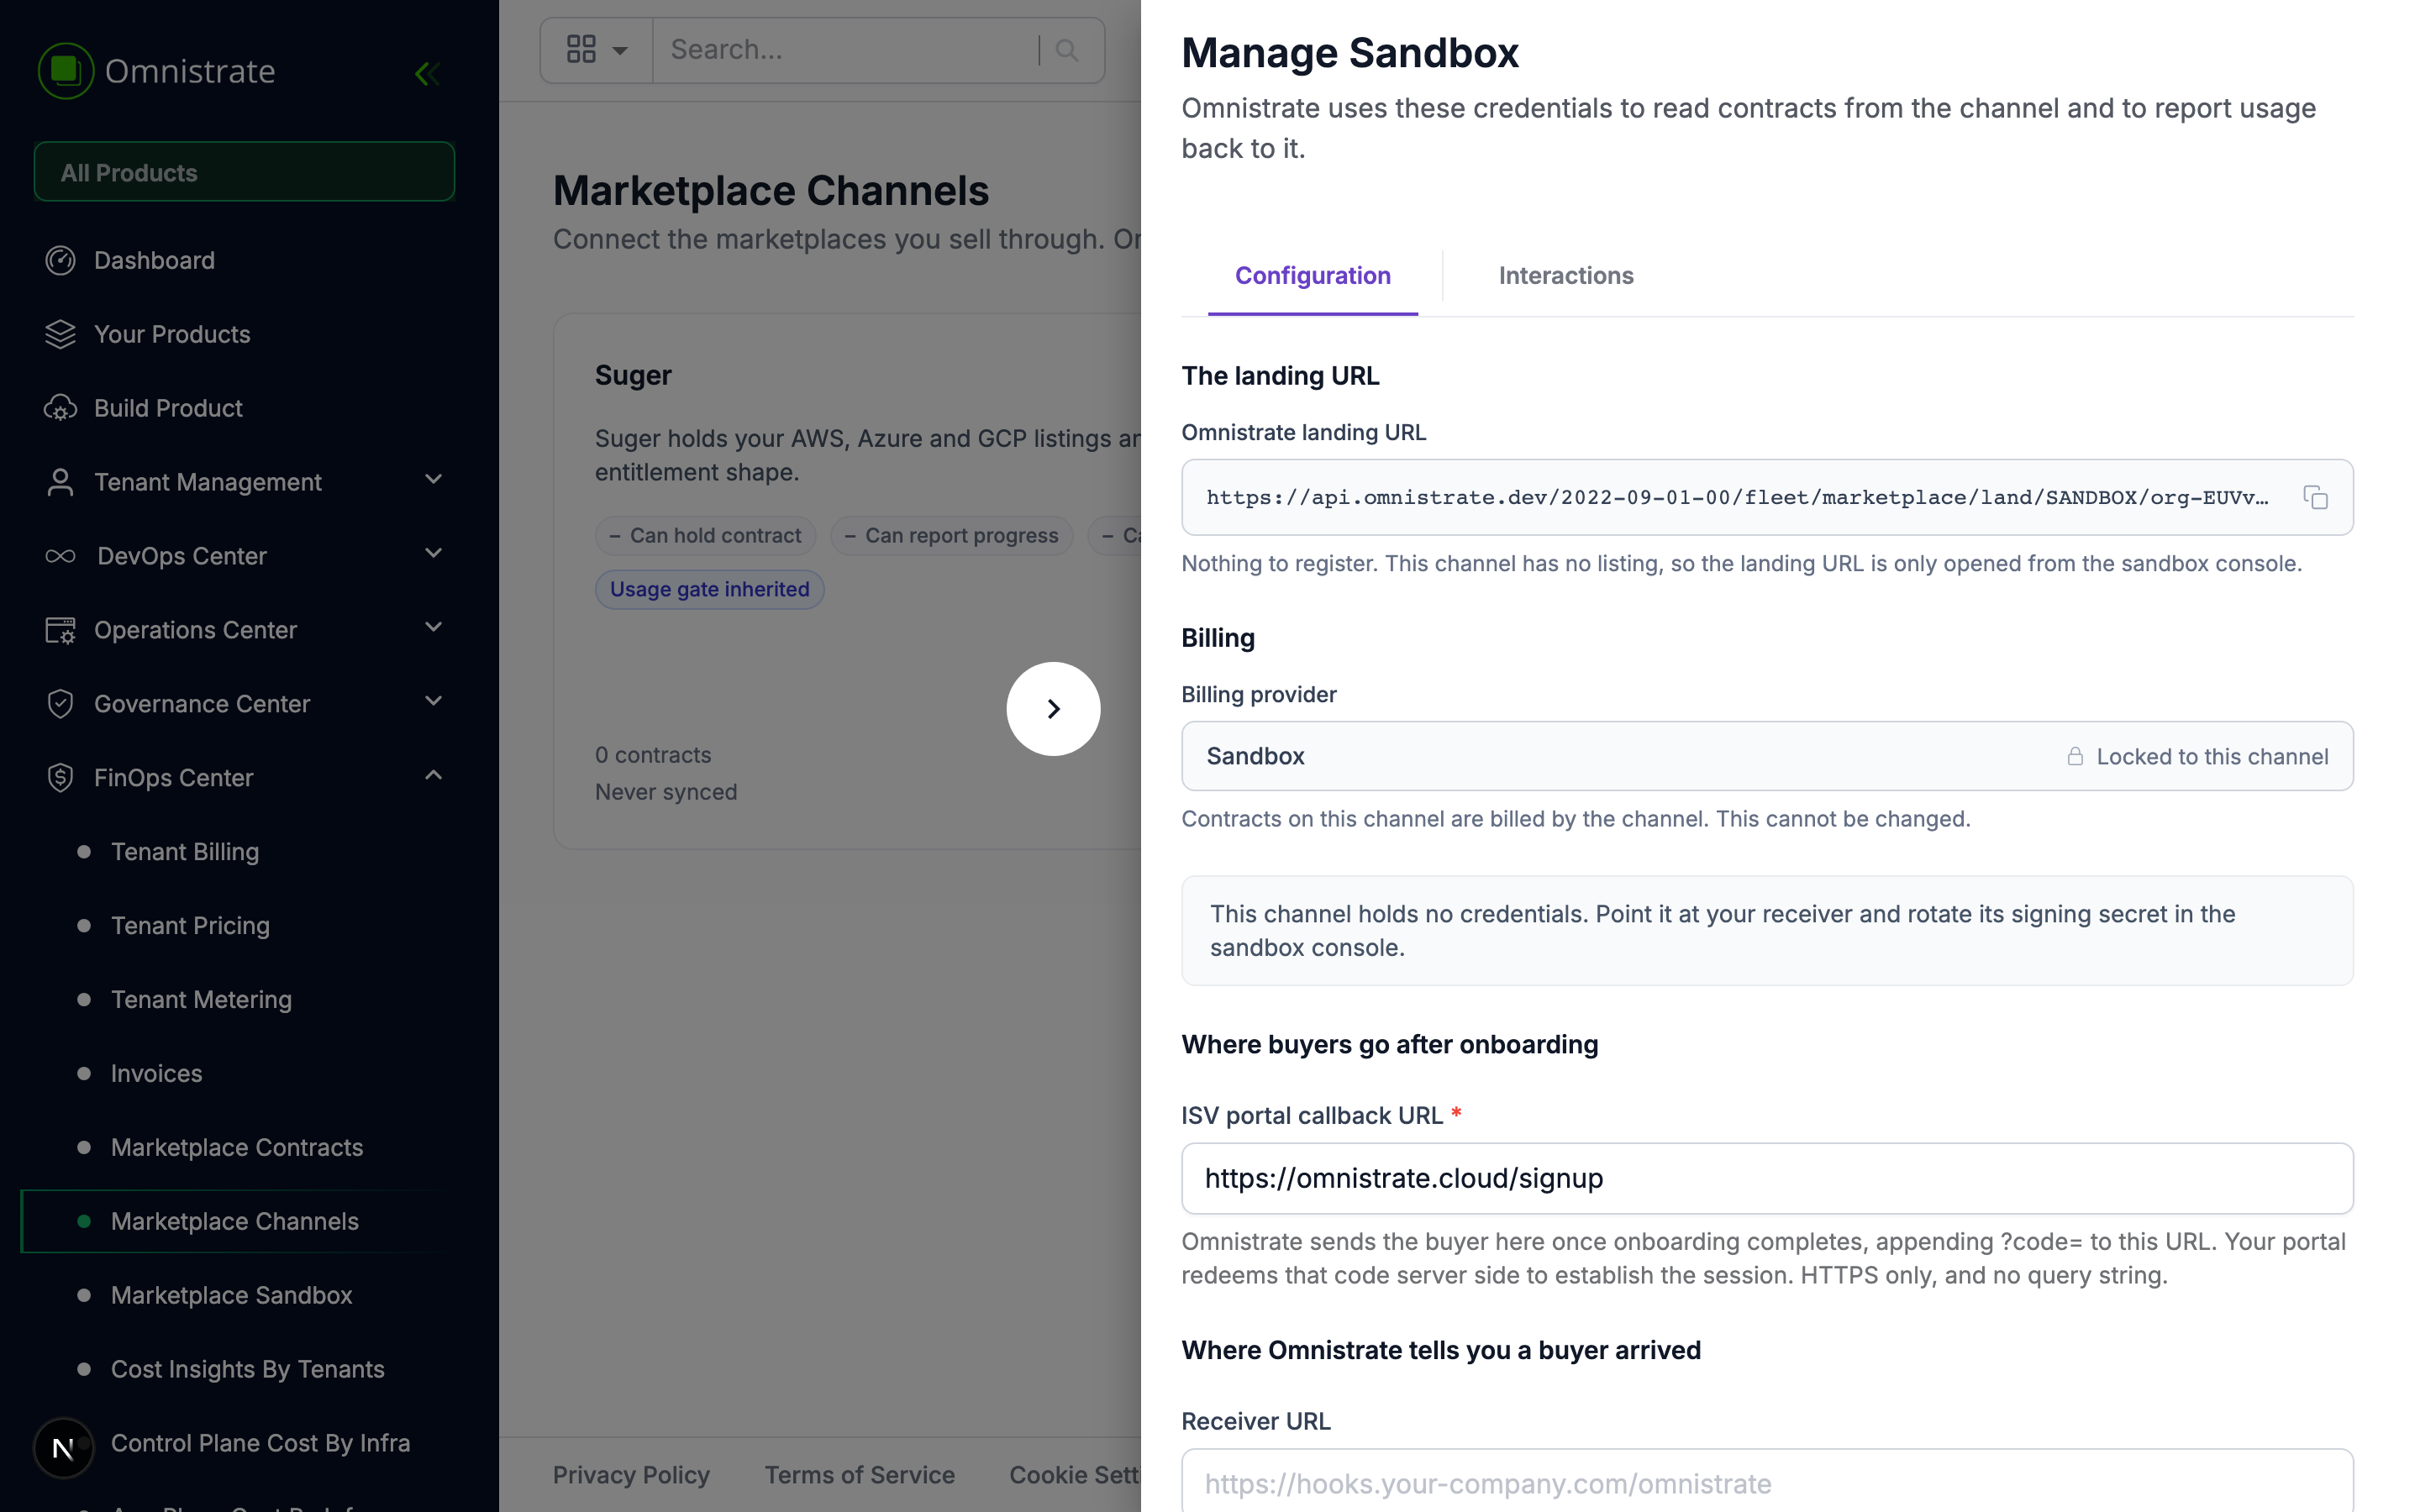Open Cost Insights By Tenants
Screen dimensions: 2420x1512
247,1370
